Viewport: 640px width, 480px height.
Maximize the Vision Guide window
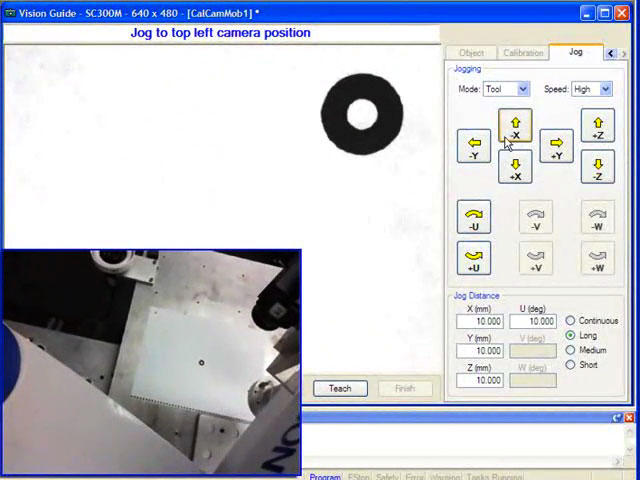click(604, 13)
